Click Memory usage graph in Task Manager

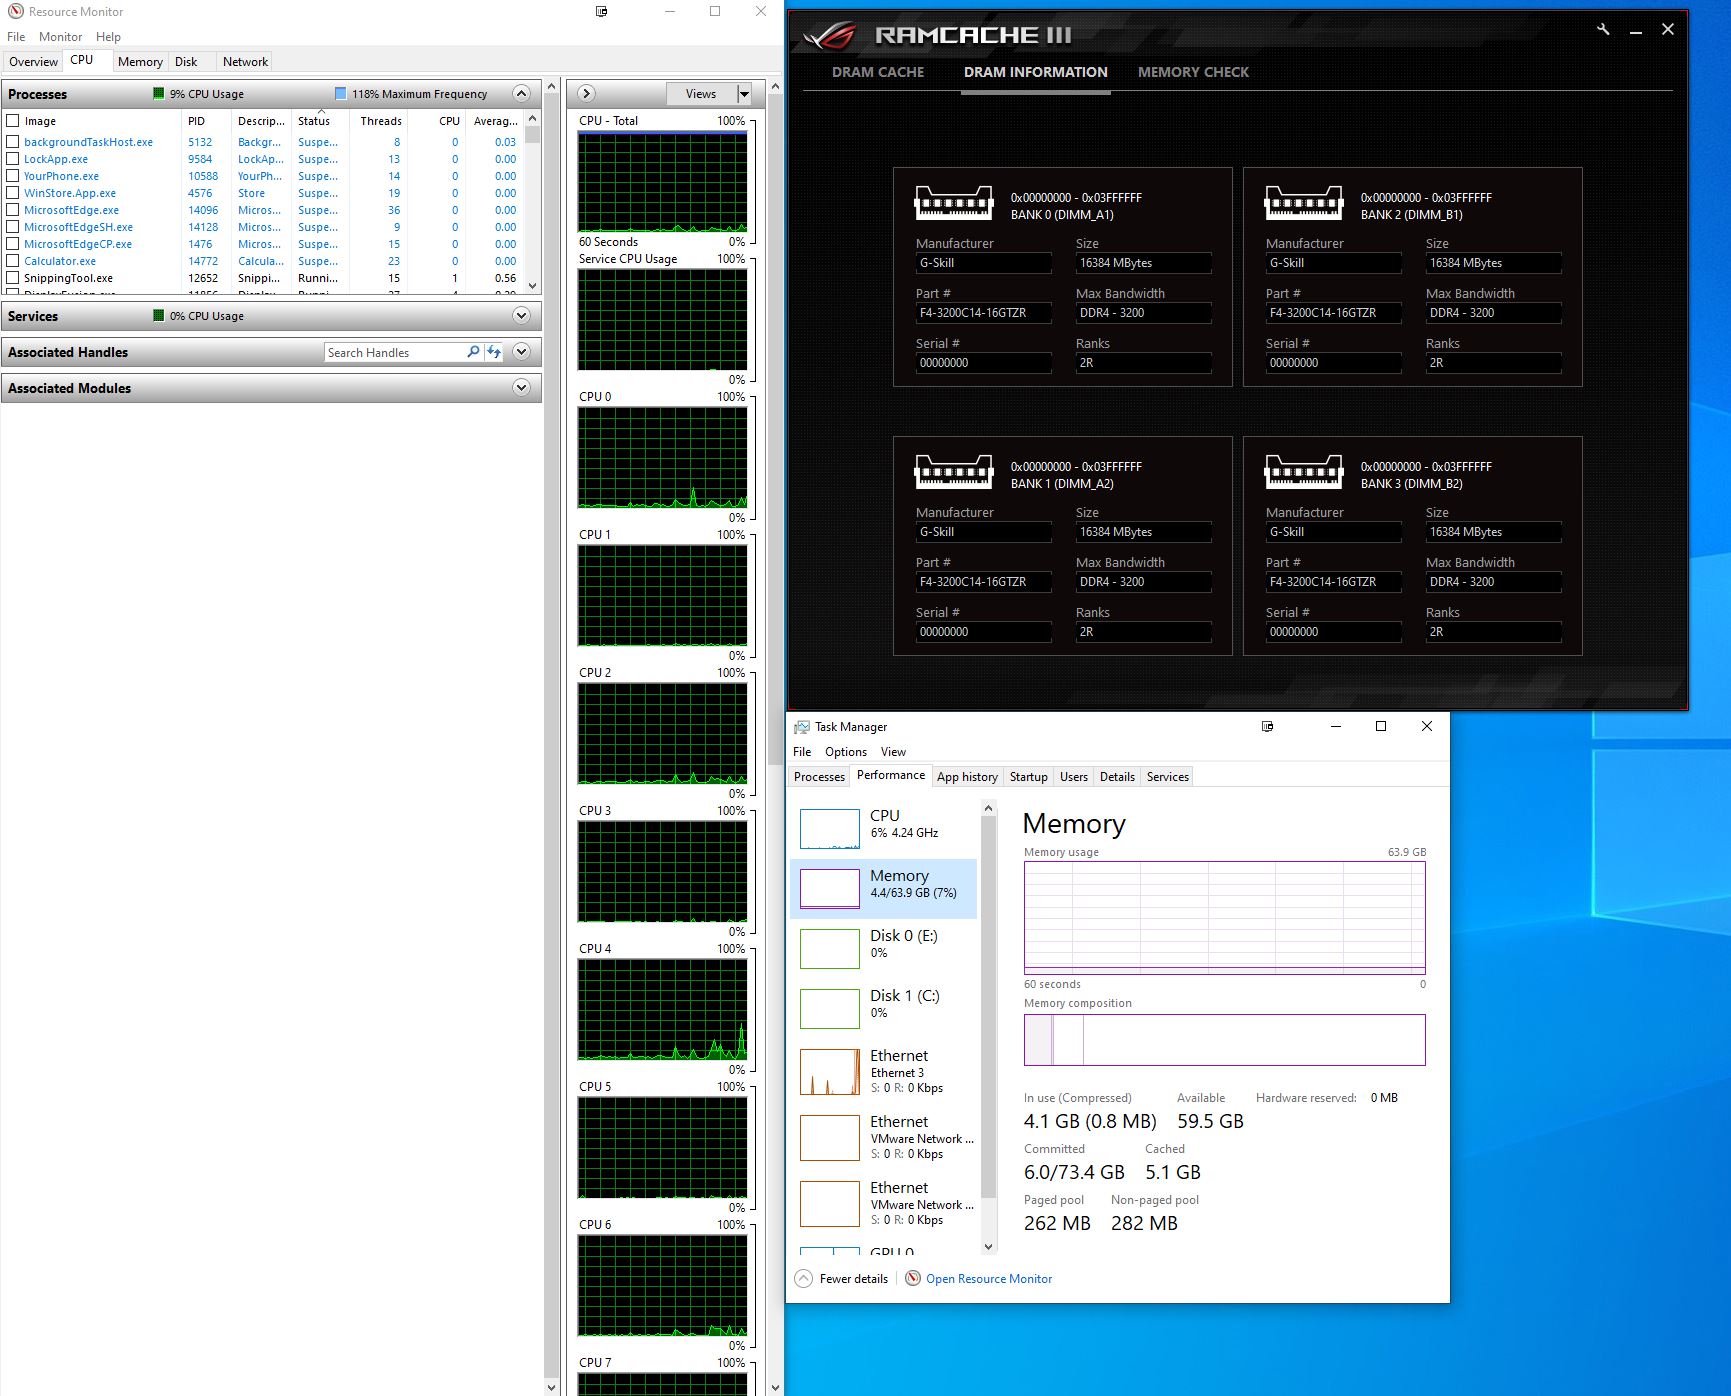1224,917
